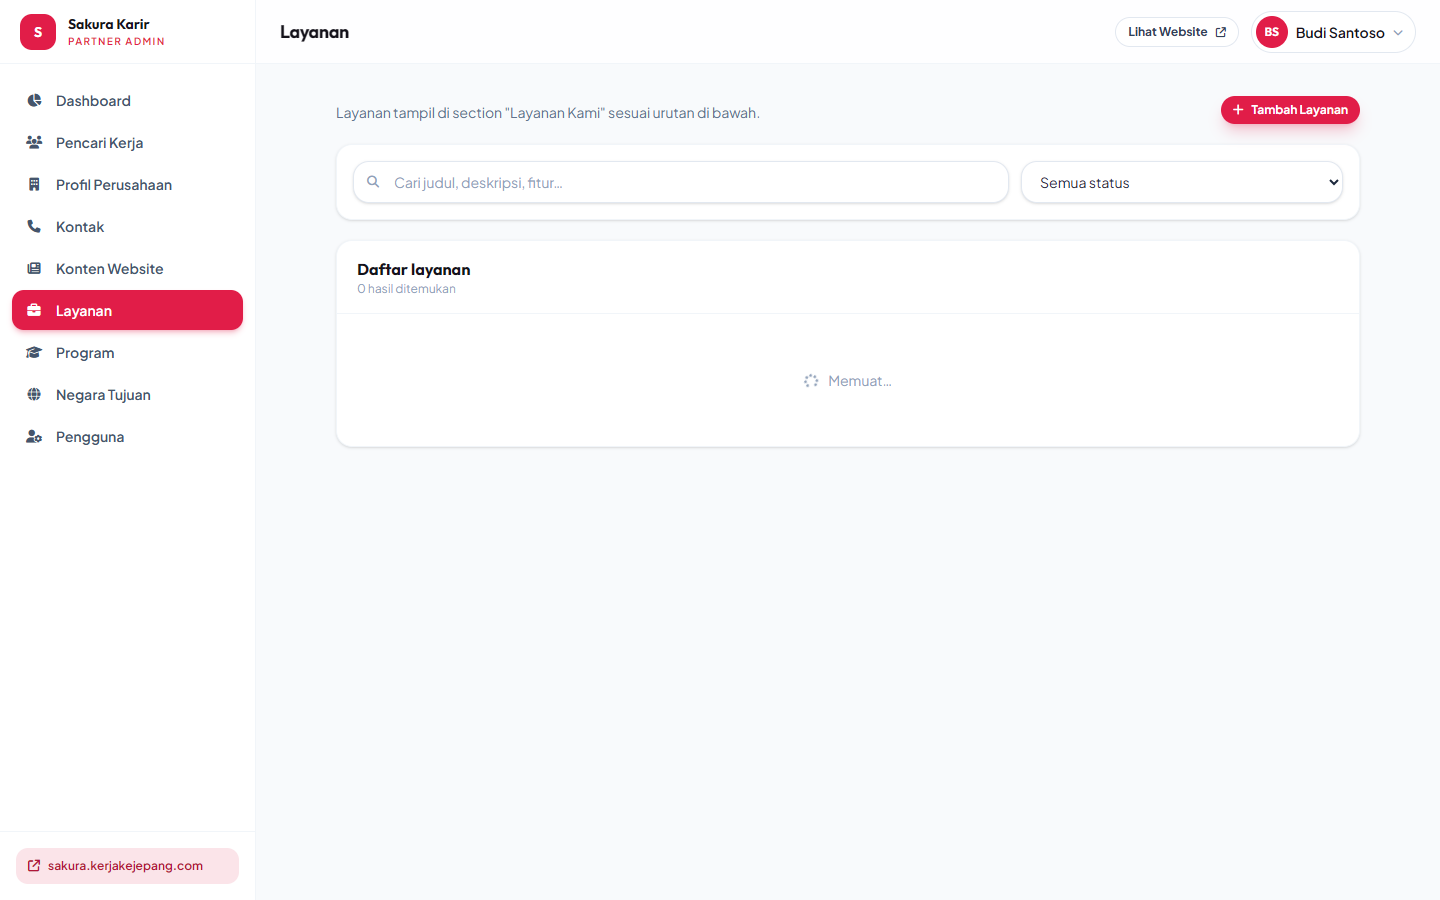This screenshot has height=900, width=1440.
Task: Click the Negara Tujuan globe icon
Action: (x=34, y=395)
